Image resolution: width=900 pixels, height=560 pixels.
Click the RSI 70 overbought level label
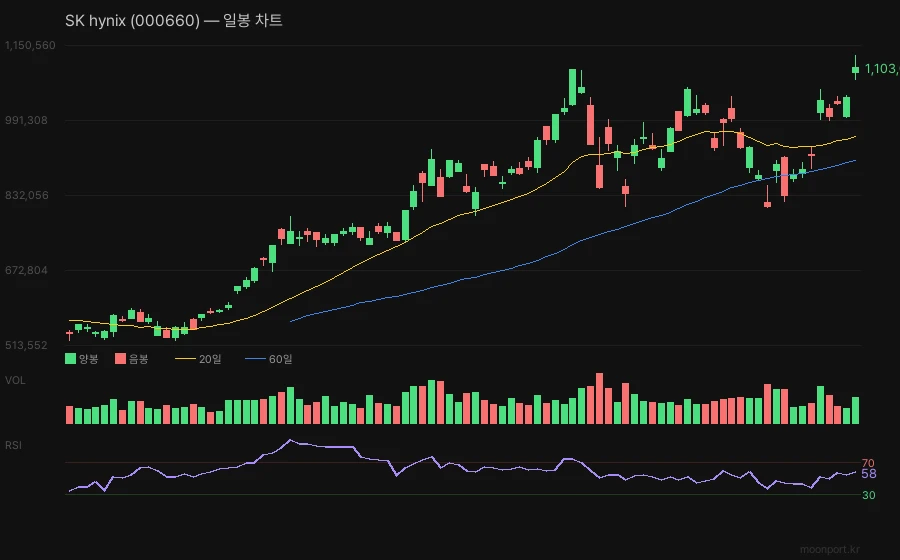(x=868, y=463)
